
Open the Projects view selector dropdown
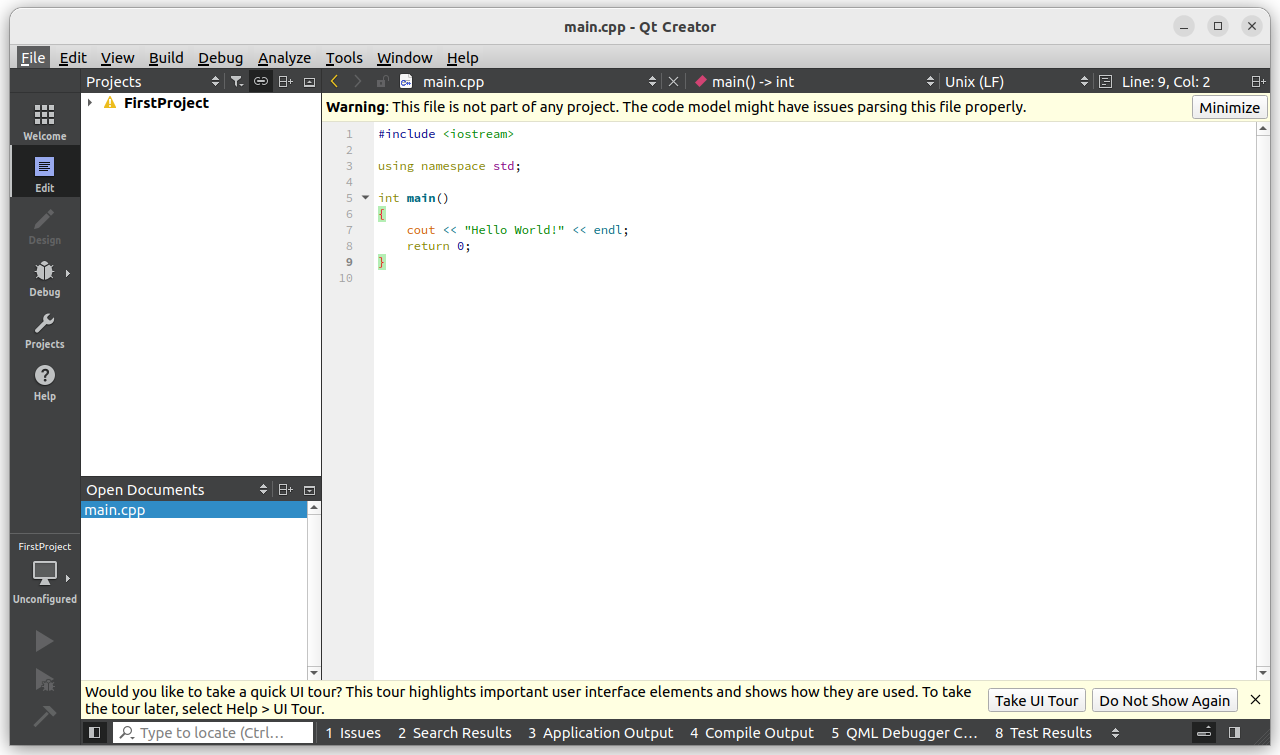point(215,82)
